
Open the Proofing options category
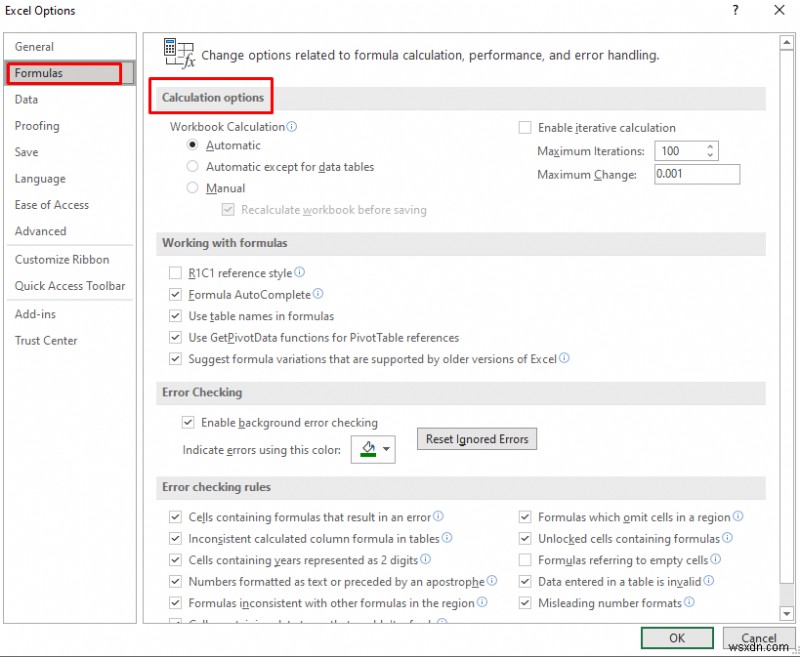70,125
